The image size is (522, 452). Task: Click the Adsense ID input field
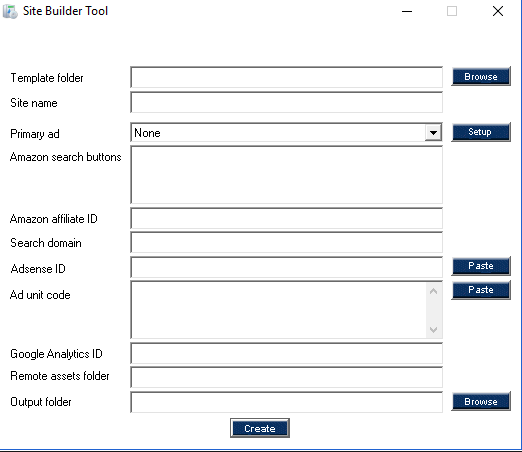coord(286,267)
